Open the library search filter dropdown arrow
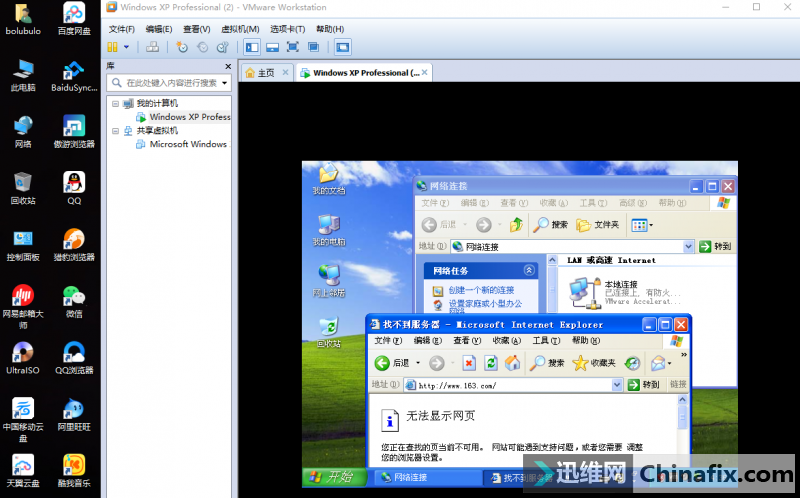This screenshot has width=800, height=498. pyautogui.click(x=224, y=83)
